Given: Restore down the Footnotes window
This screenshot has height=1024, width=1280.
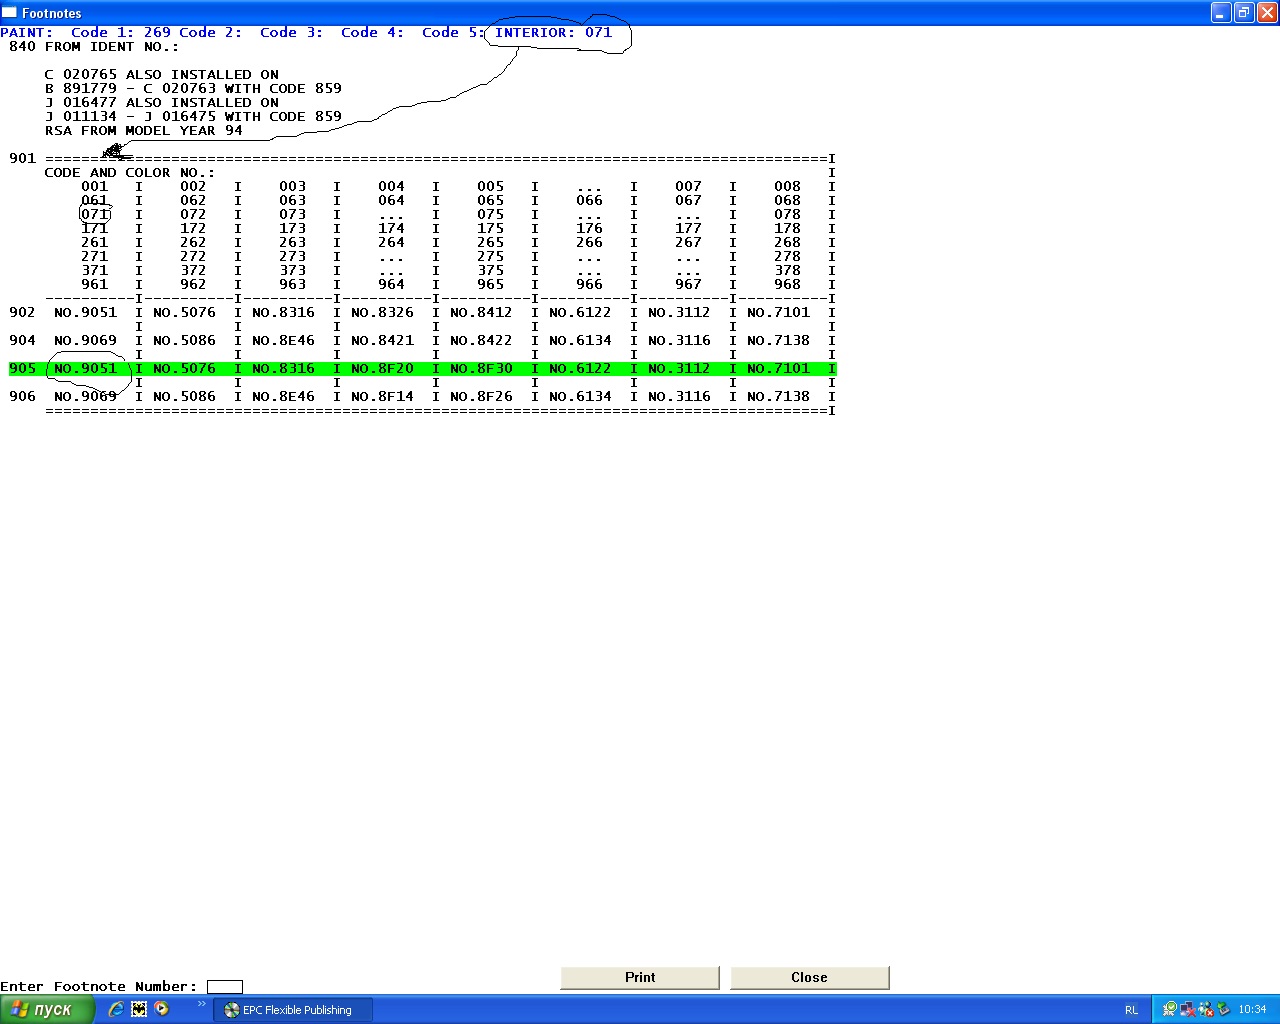Looking at the screenshot, I should click(x=1244, y=13).
